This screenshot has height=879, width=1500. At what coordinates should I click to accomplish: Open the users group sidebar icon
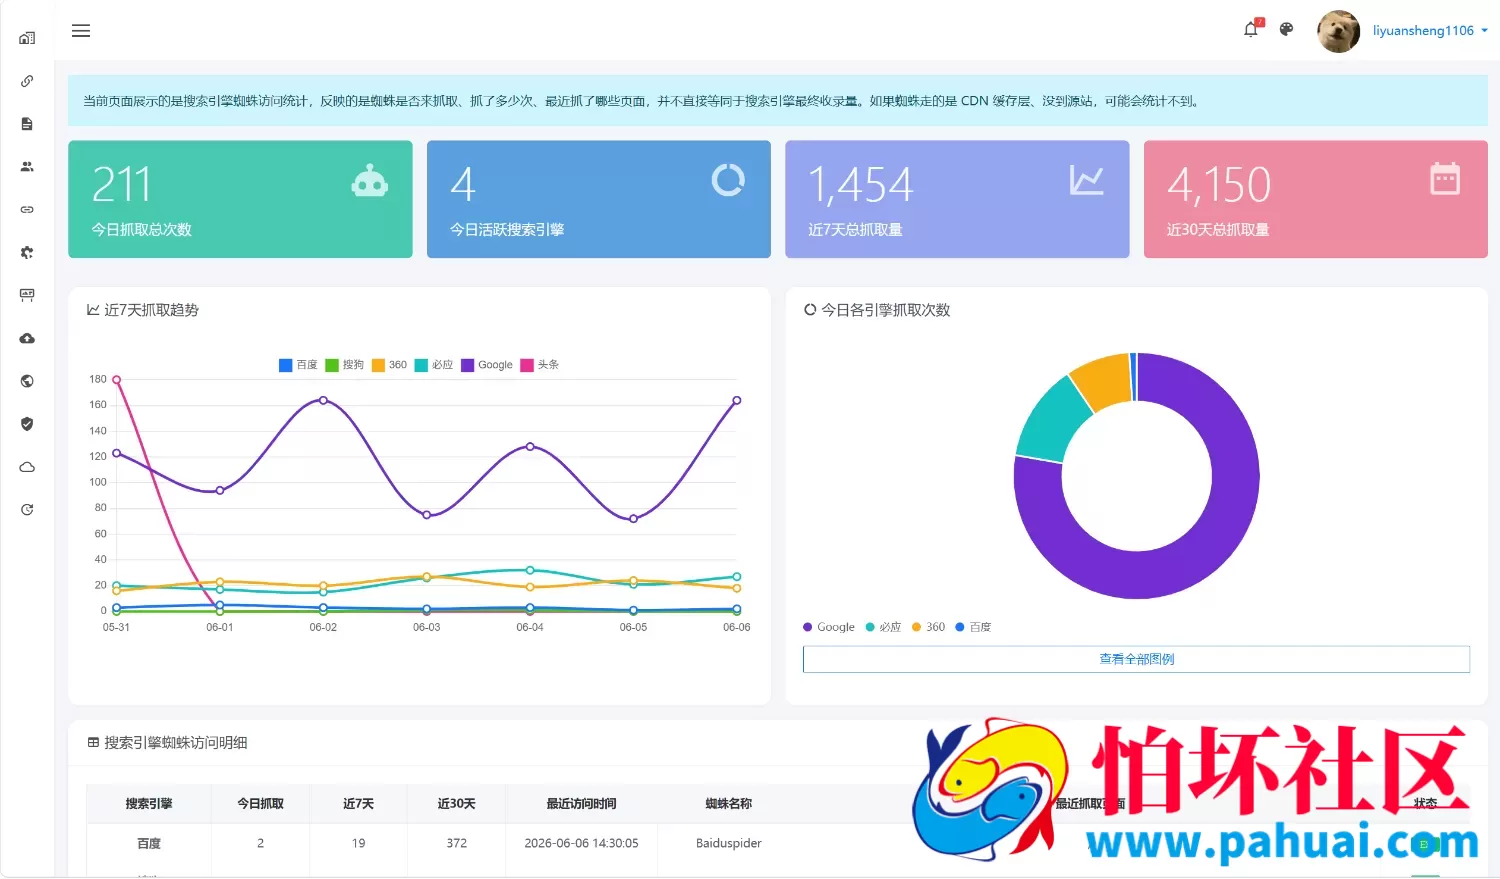(27, 167)
